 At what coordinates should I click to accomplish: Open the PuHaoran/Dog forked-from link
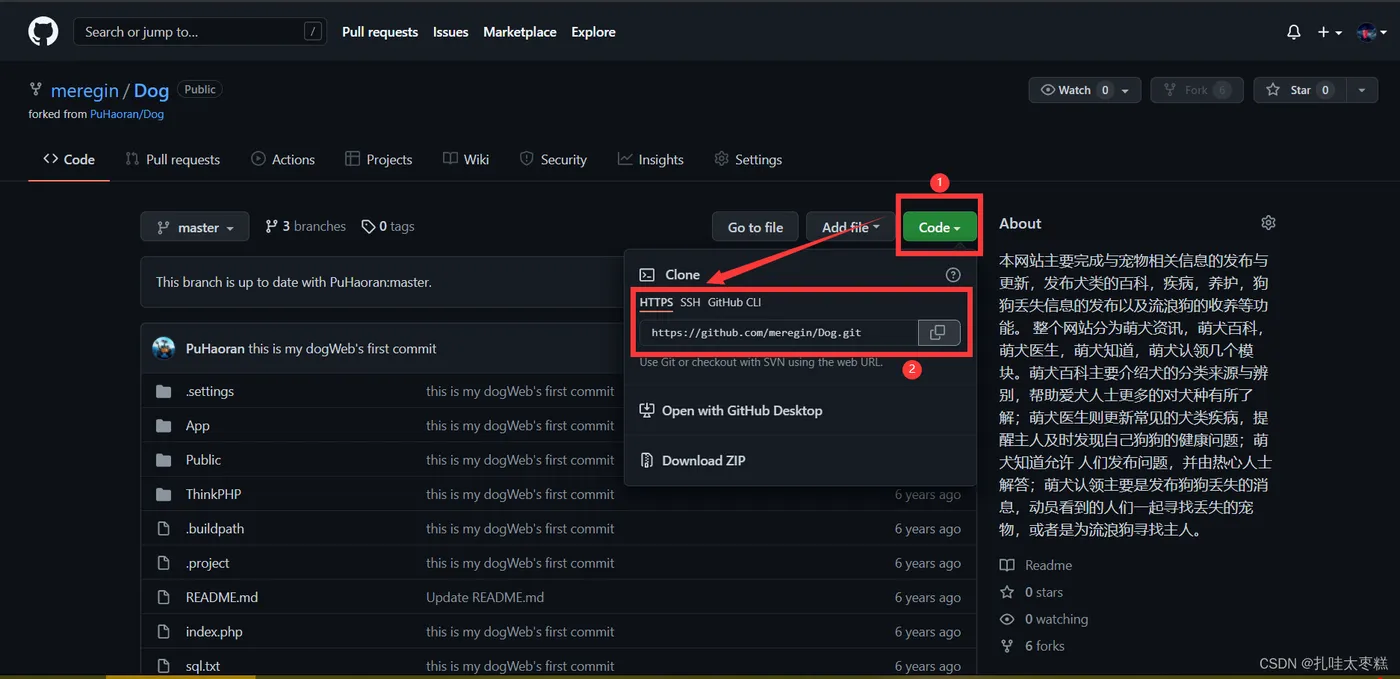click(127, 114)
